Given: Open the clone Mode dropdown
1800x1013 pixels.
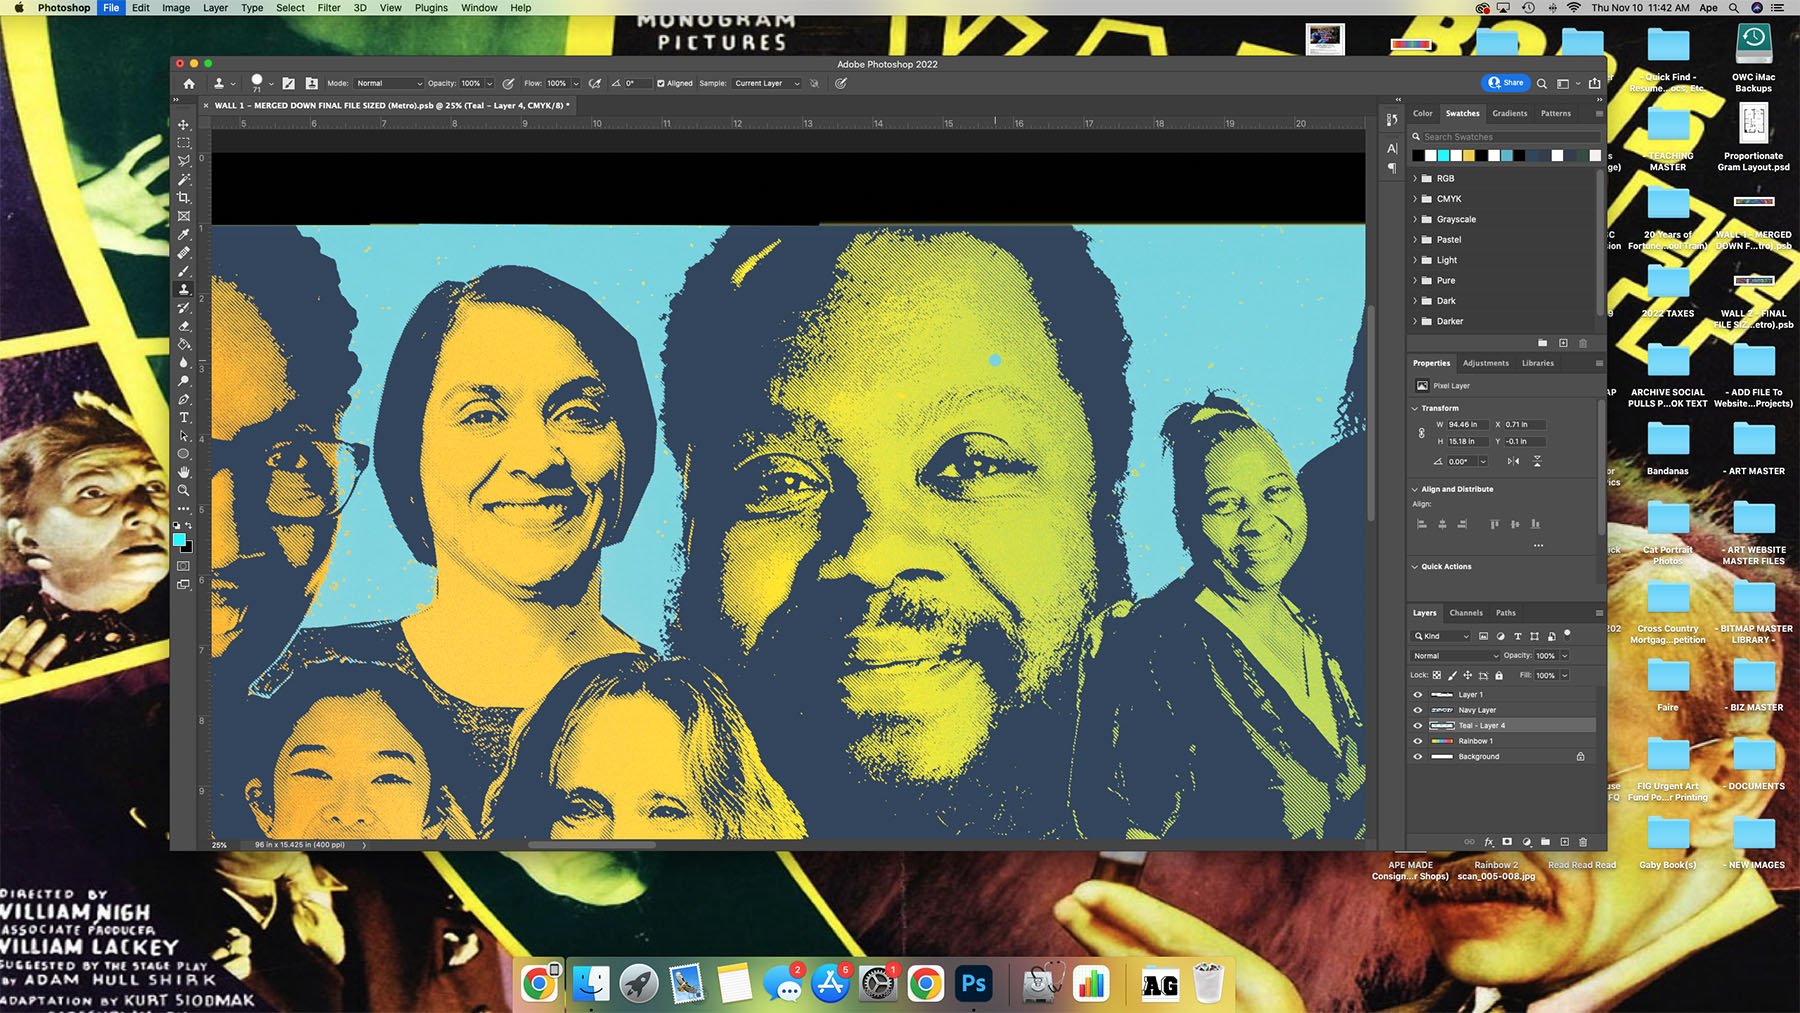Looking at the screenshot, I should coord(389,84).
